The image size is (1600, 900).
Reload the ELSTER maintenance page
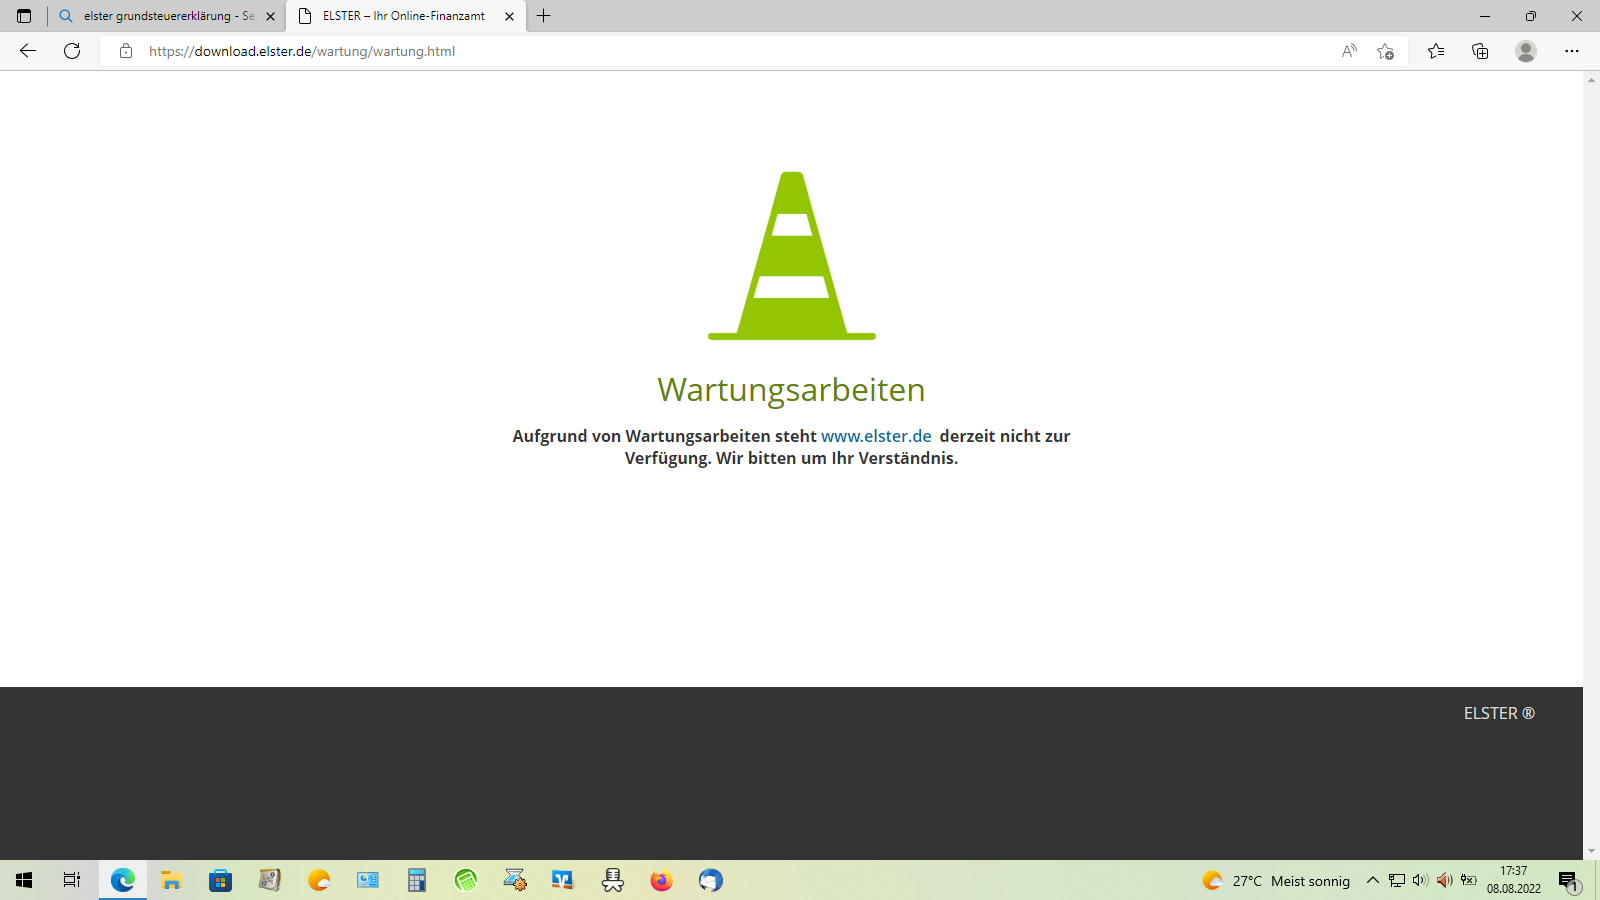point(72,51)
